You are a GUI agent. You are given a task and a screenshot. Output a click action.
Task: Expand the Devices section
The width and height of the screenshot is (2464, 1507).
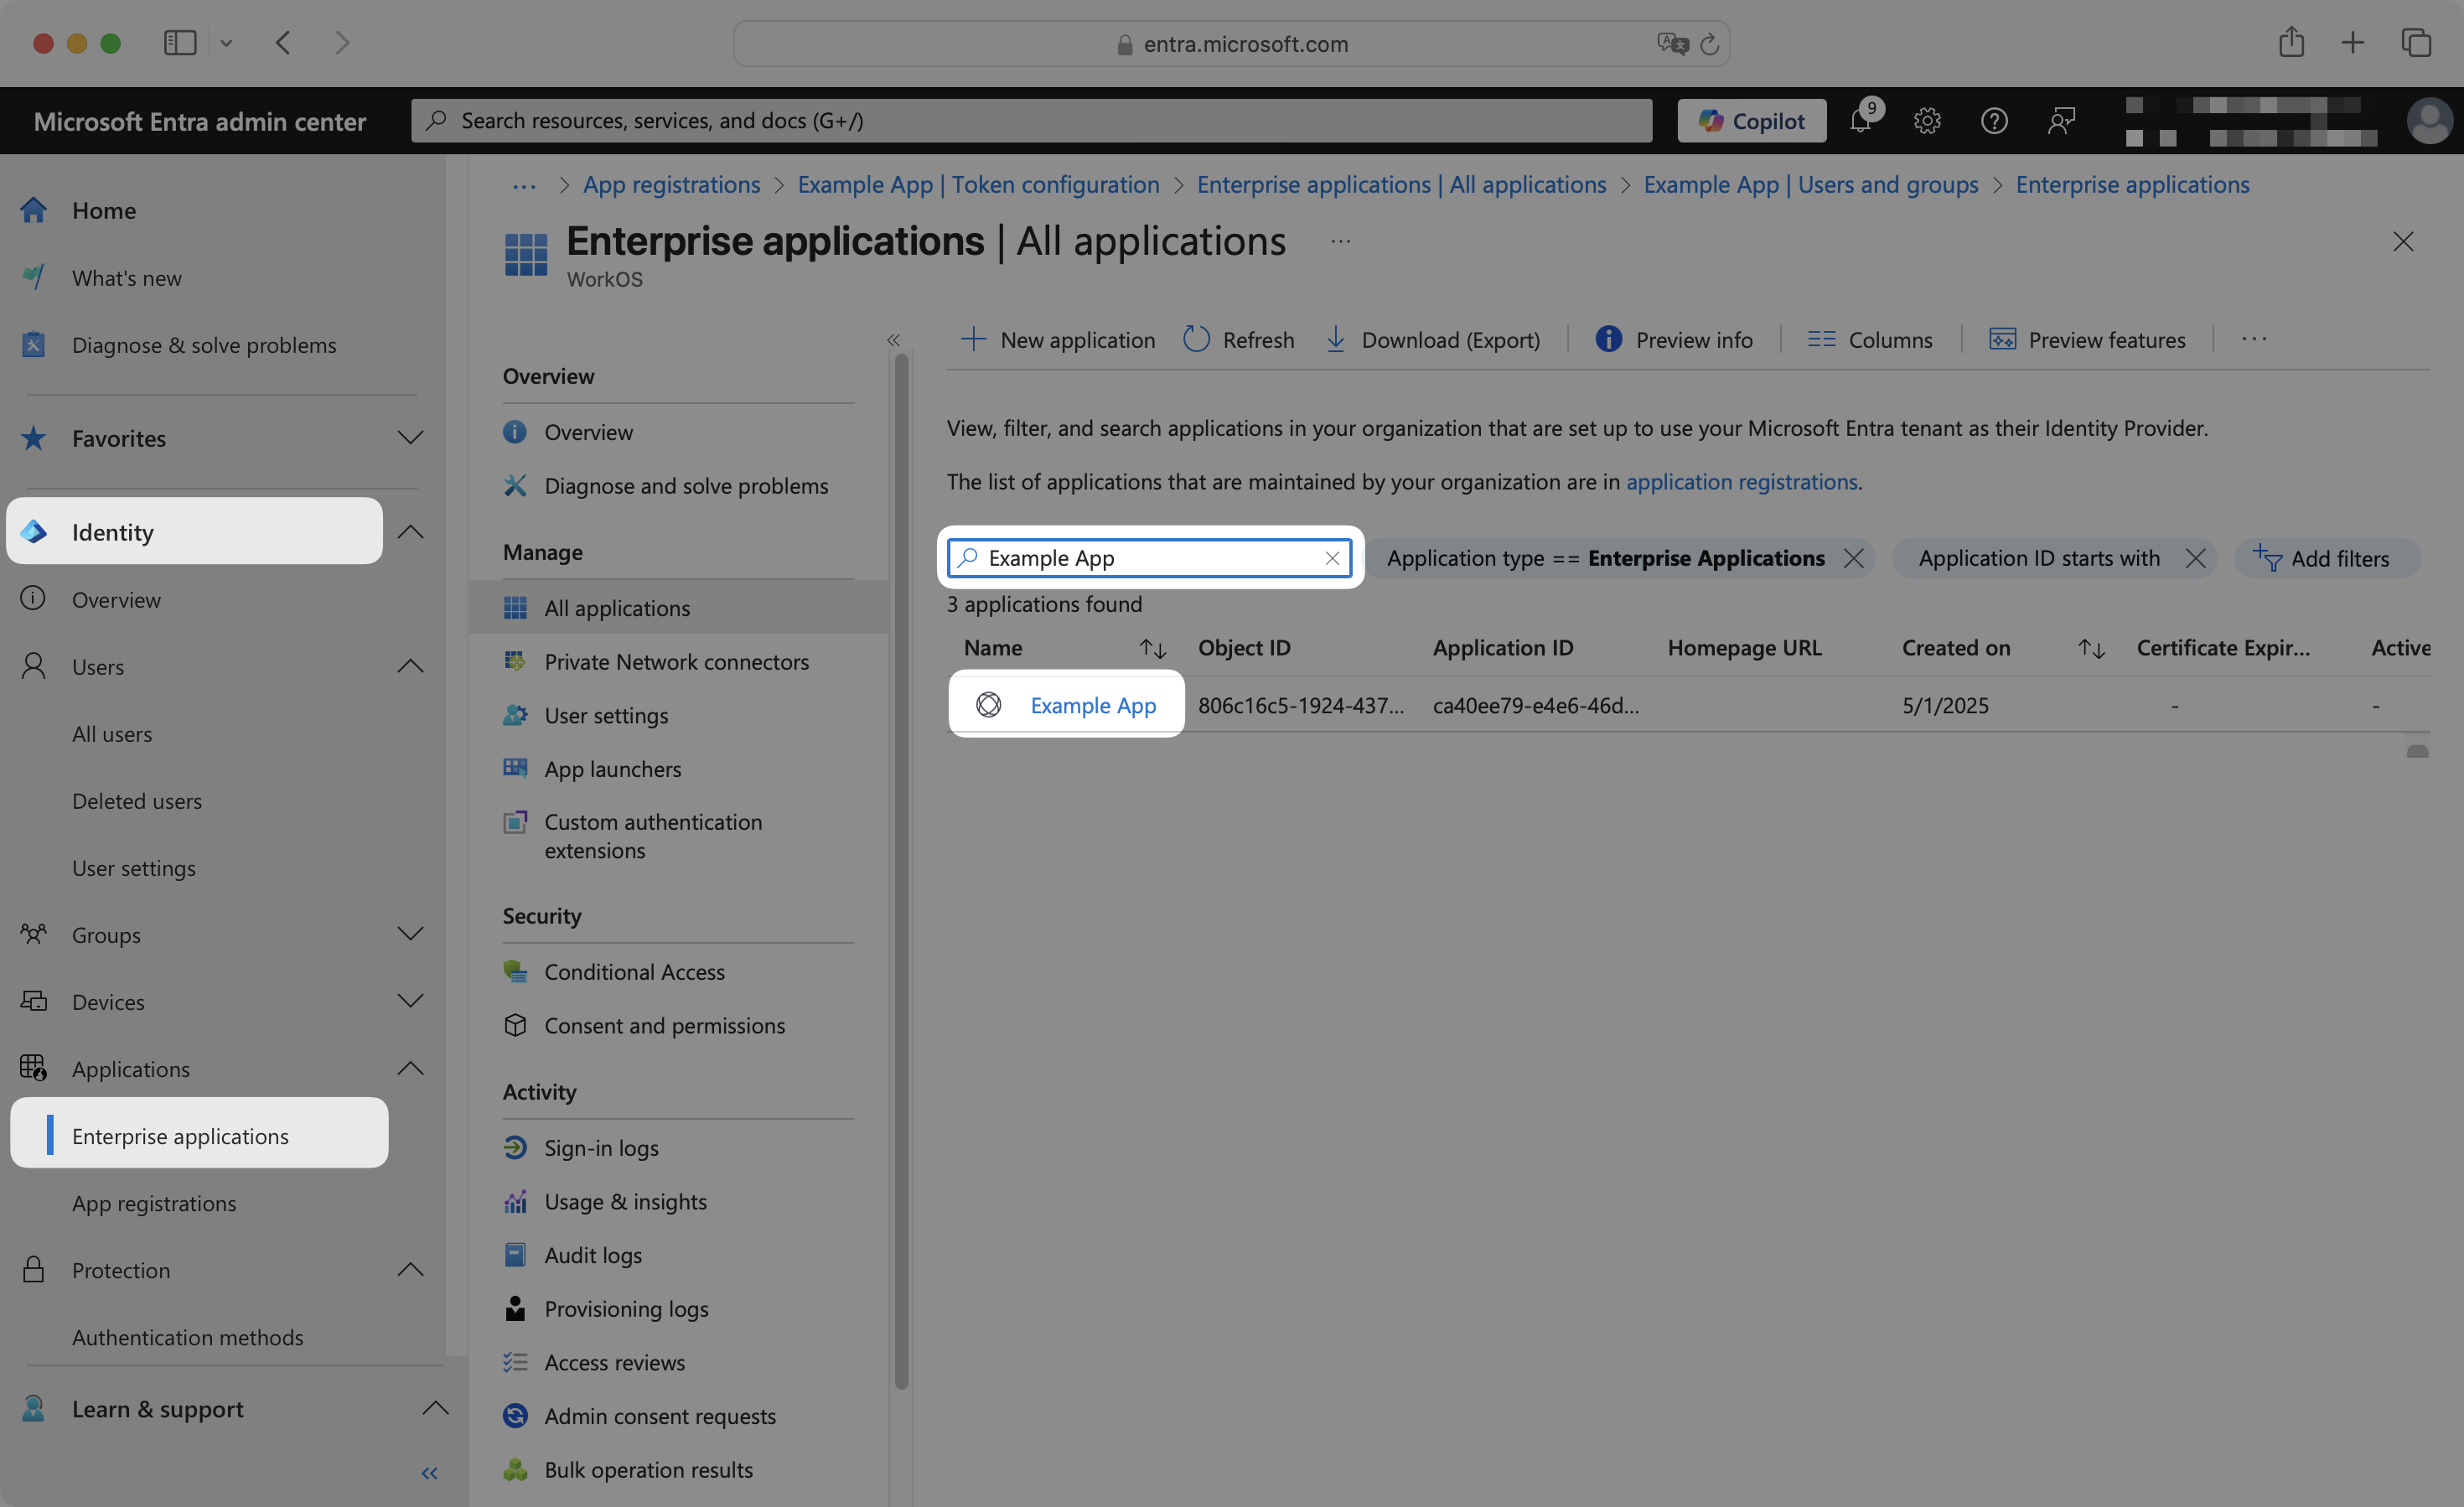pos(410,1001)
